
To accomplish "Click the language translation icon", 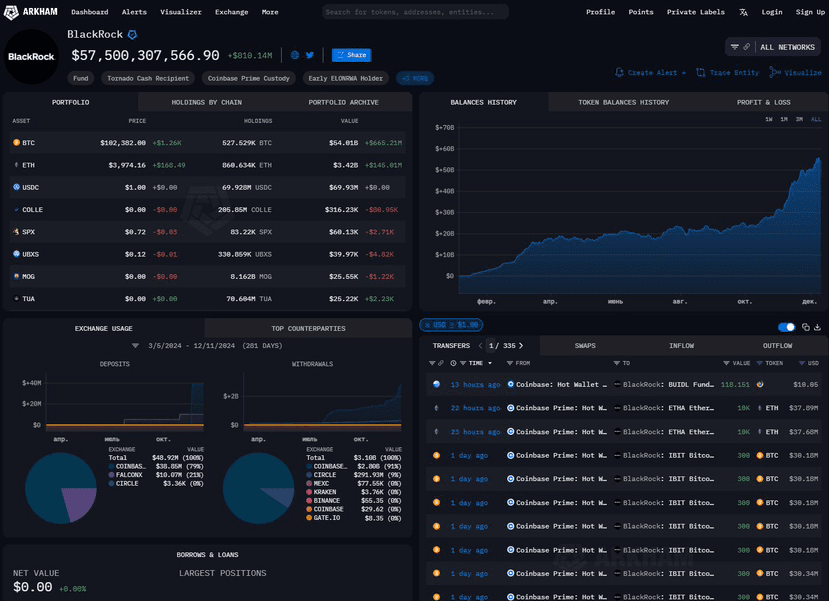I will pos(743,12).
